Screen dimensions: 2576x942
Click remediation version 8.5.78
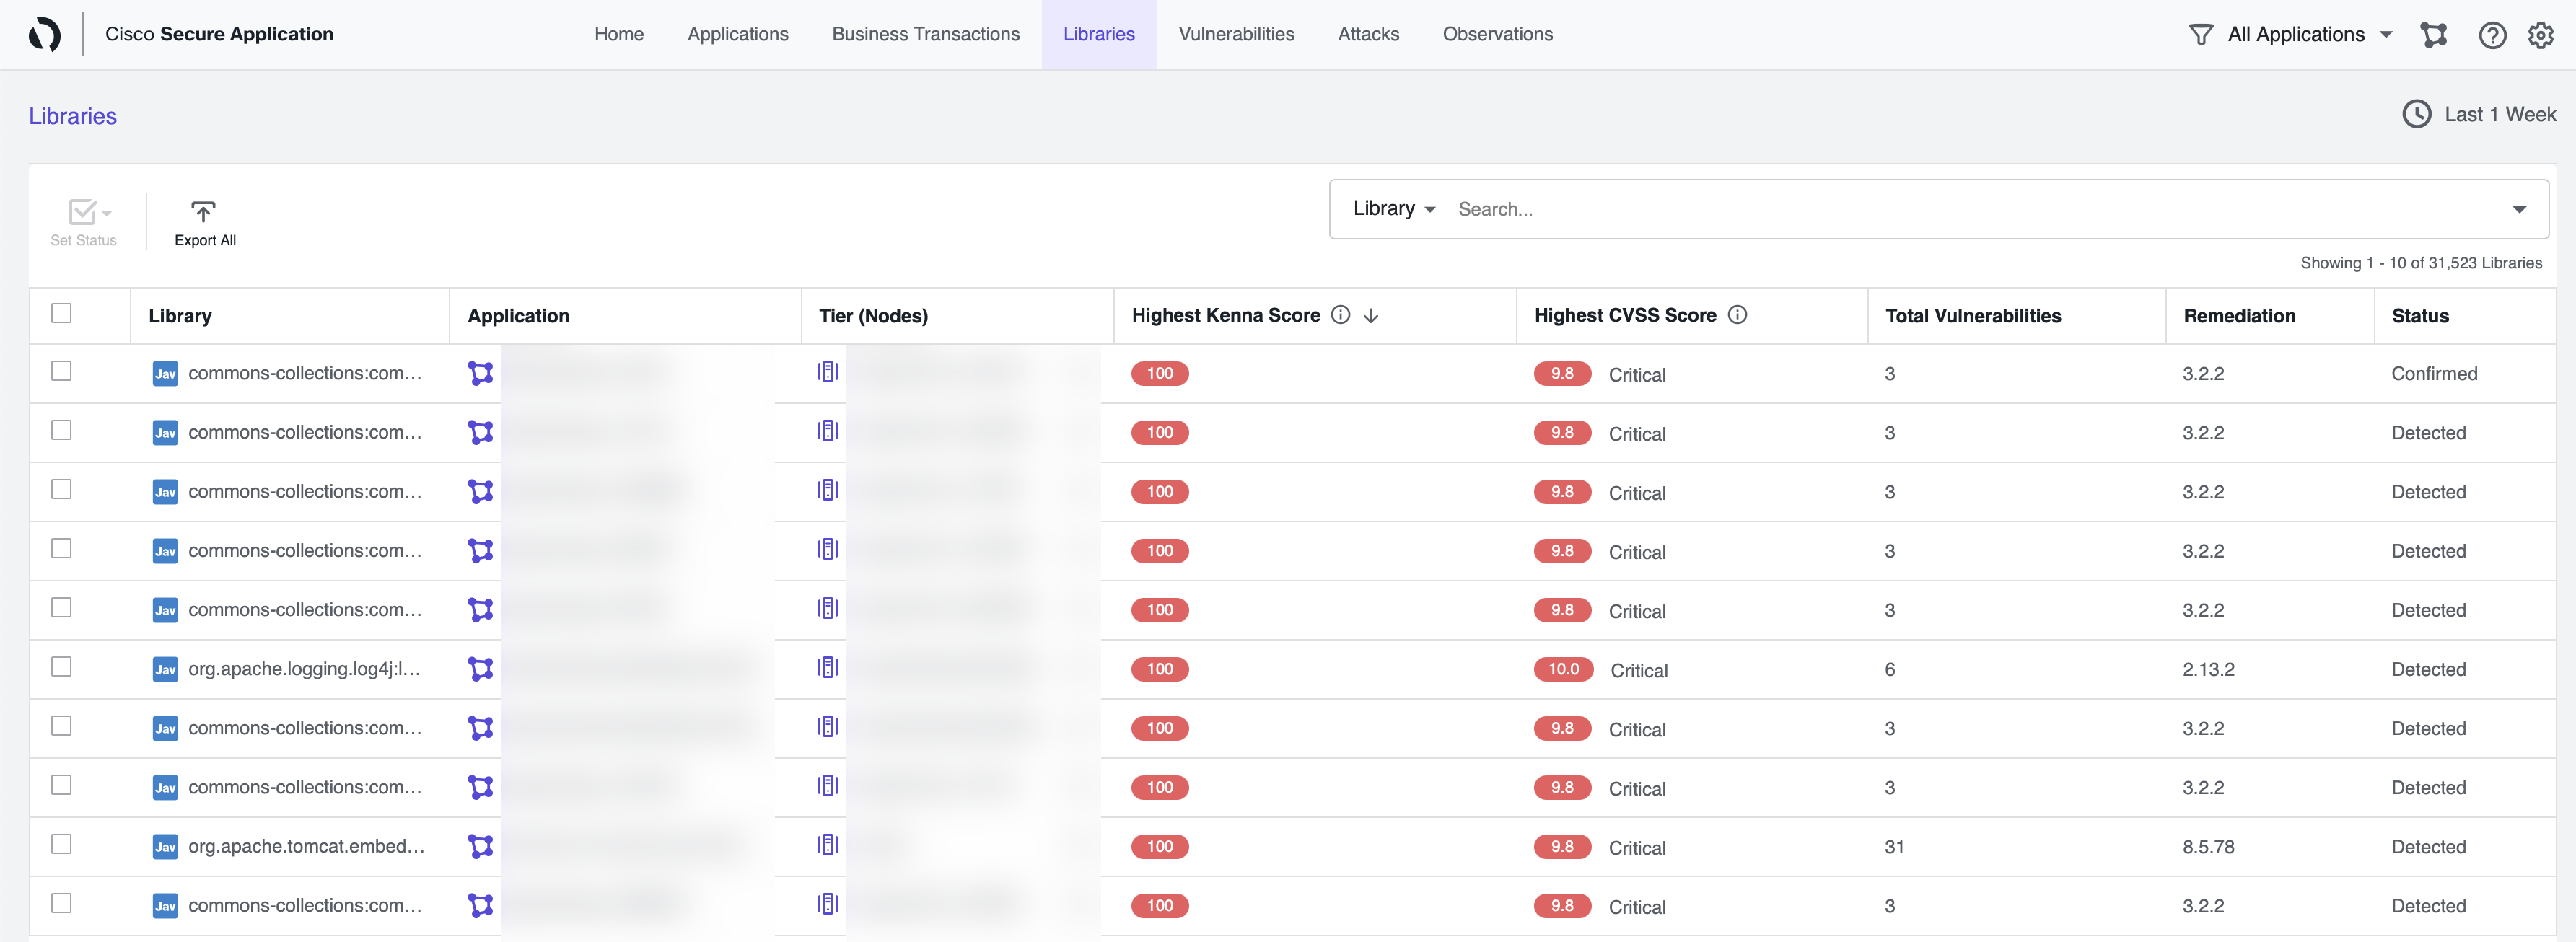pos(2208,847)
